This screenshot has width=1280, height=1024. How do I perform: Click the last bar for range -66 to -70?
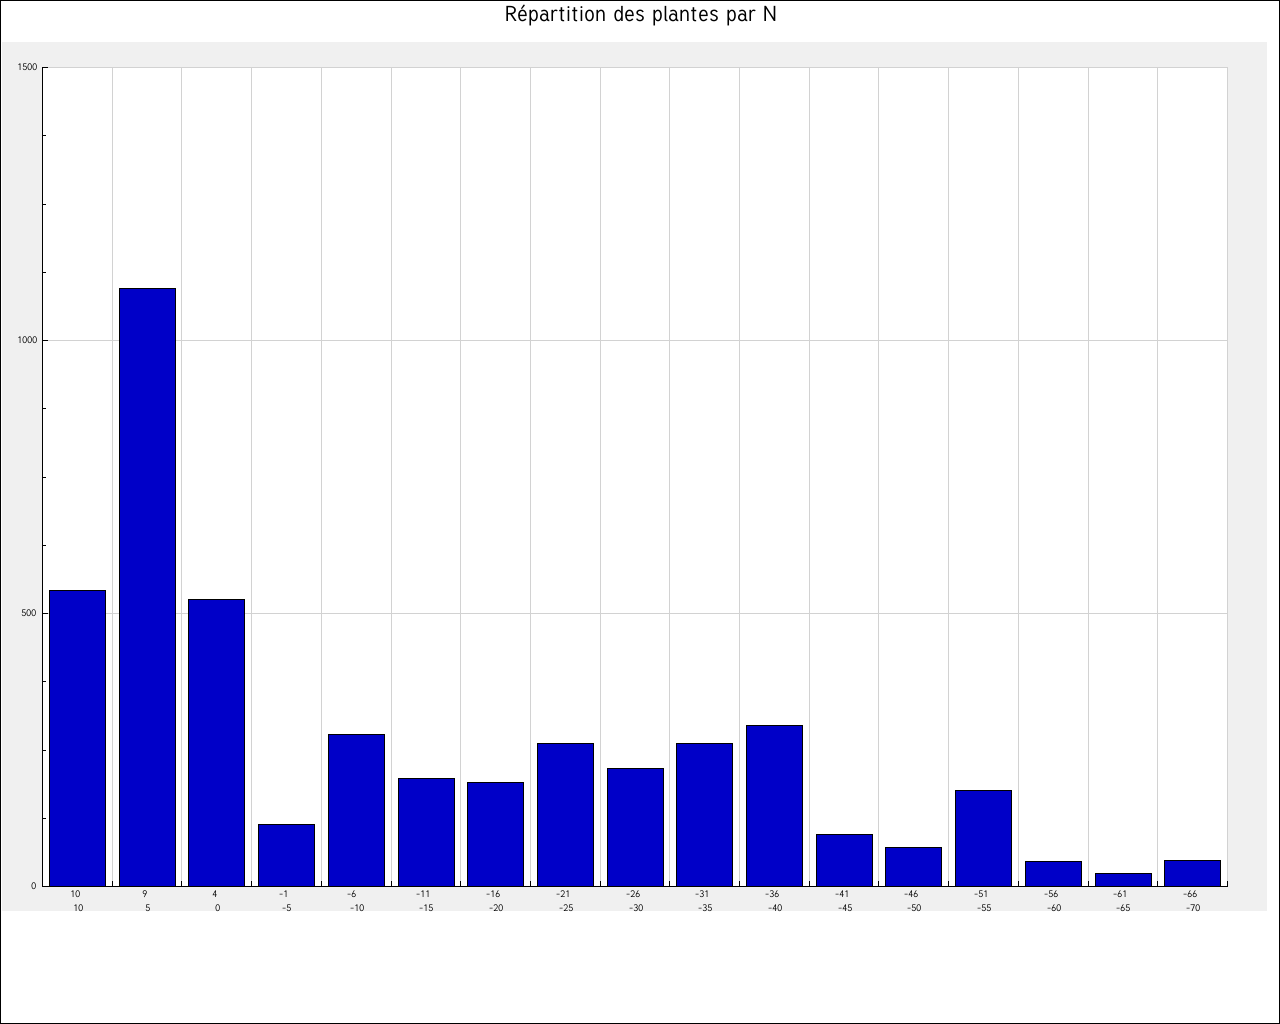pyautogui.click(x=1192, y=873)
